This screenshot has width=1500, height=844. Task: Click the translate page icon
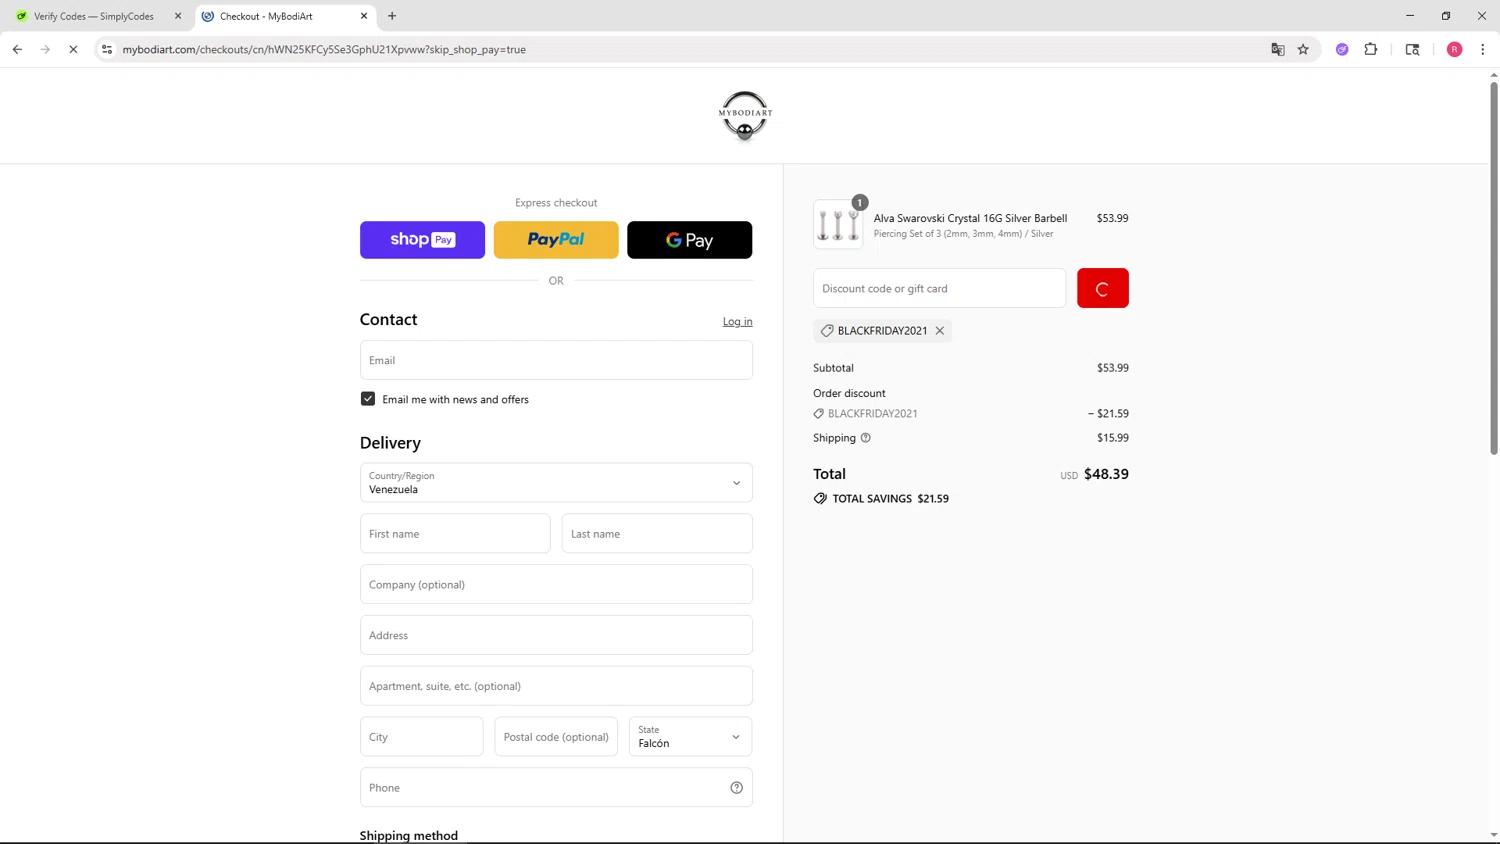(x=1277, y=49)
